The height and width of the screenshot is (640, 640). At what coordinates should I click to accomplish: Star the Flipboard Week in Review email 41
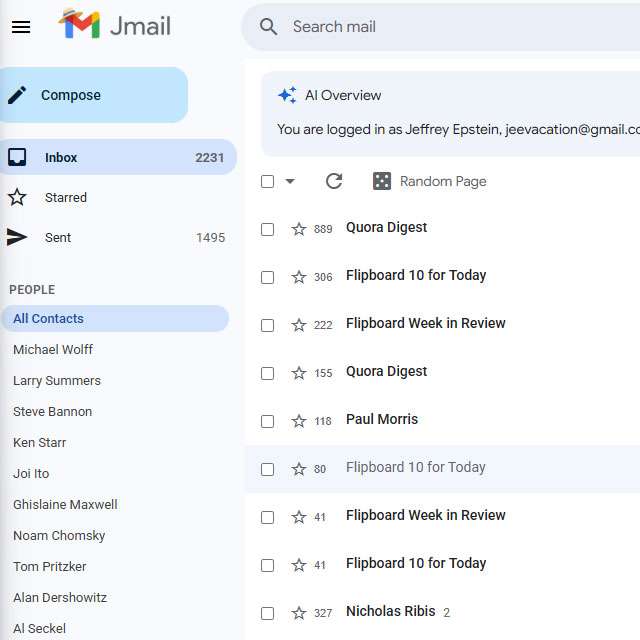[299, 517]
